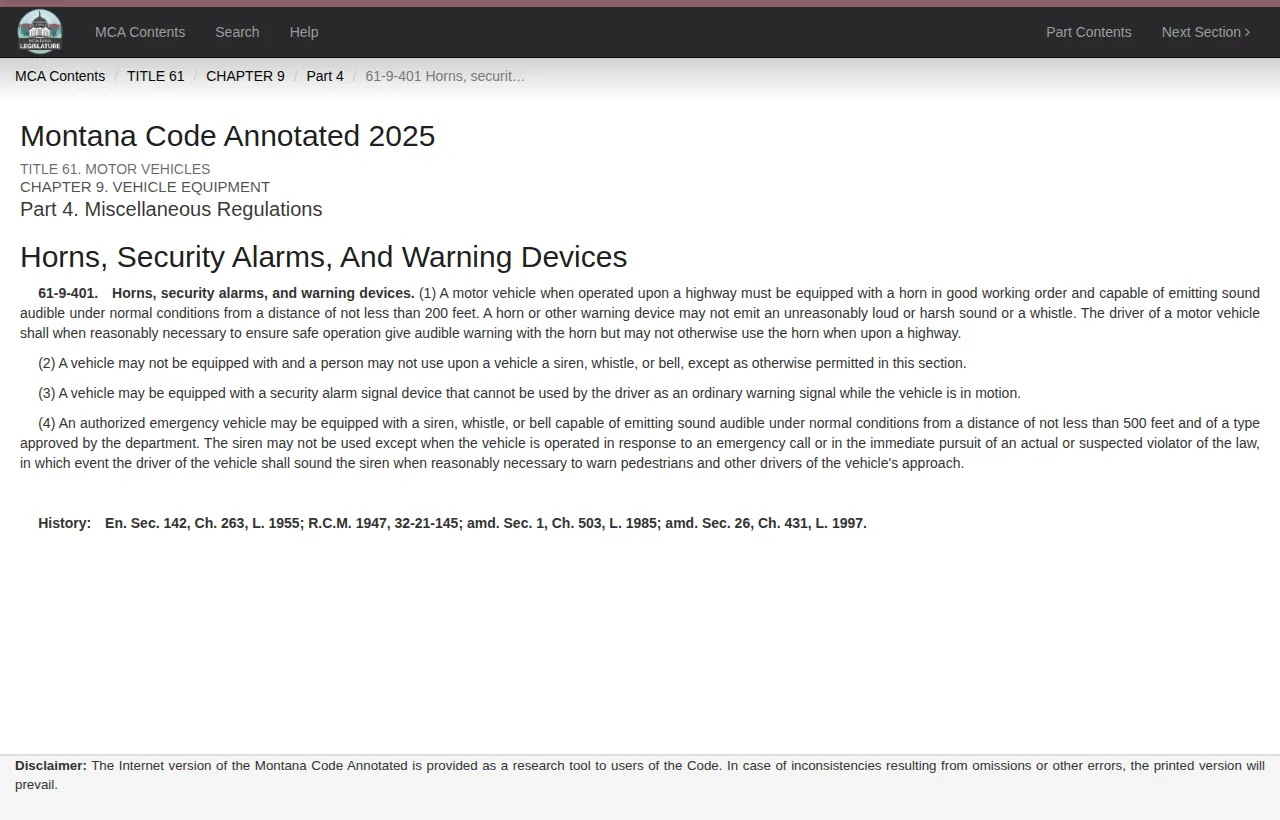Click the CHAPTER 9 VEHICLE EQUIPMENT label
Screen dimensions: 1280x820
tap(144, 187)
